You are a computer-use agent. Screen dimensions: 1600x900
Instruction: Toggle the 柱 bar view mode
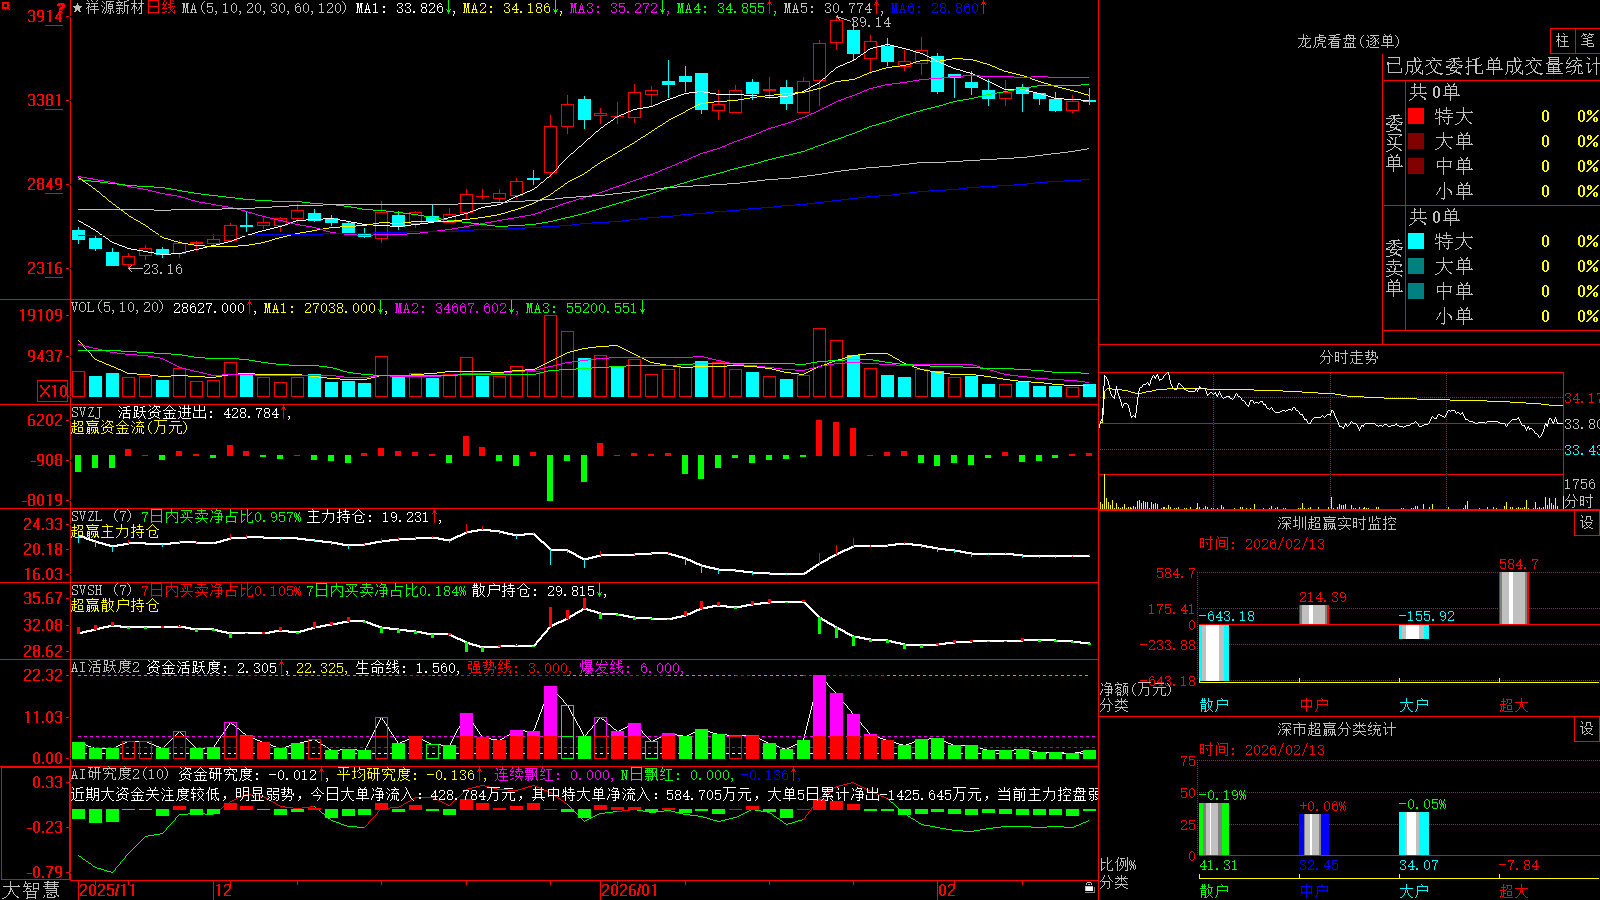click(1562, 41)
